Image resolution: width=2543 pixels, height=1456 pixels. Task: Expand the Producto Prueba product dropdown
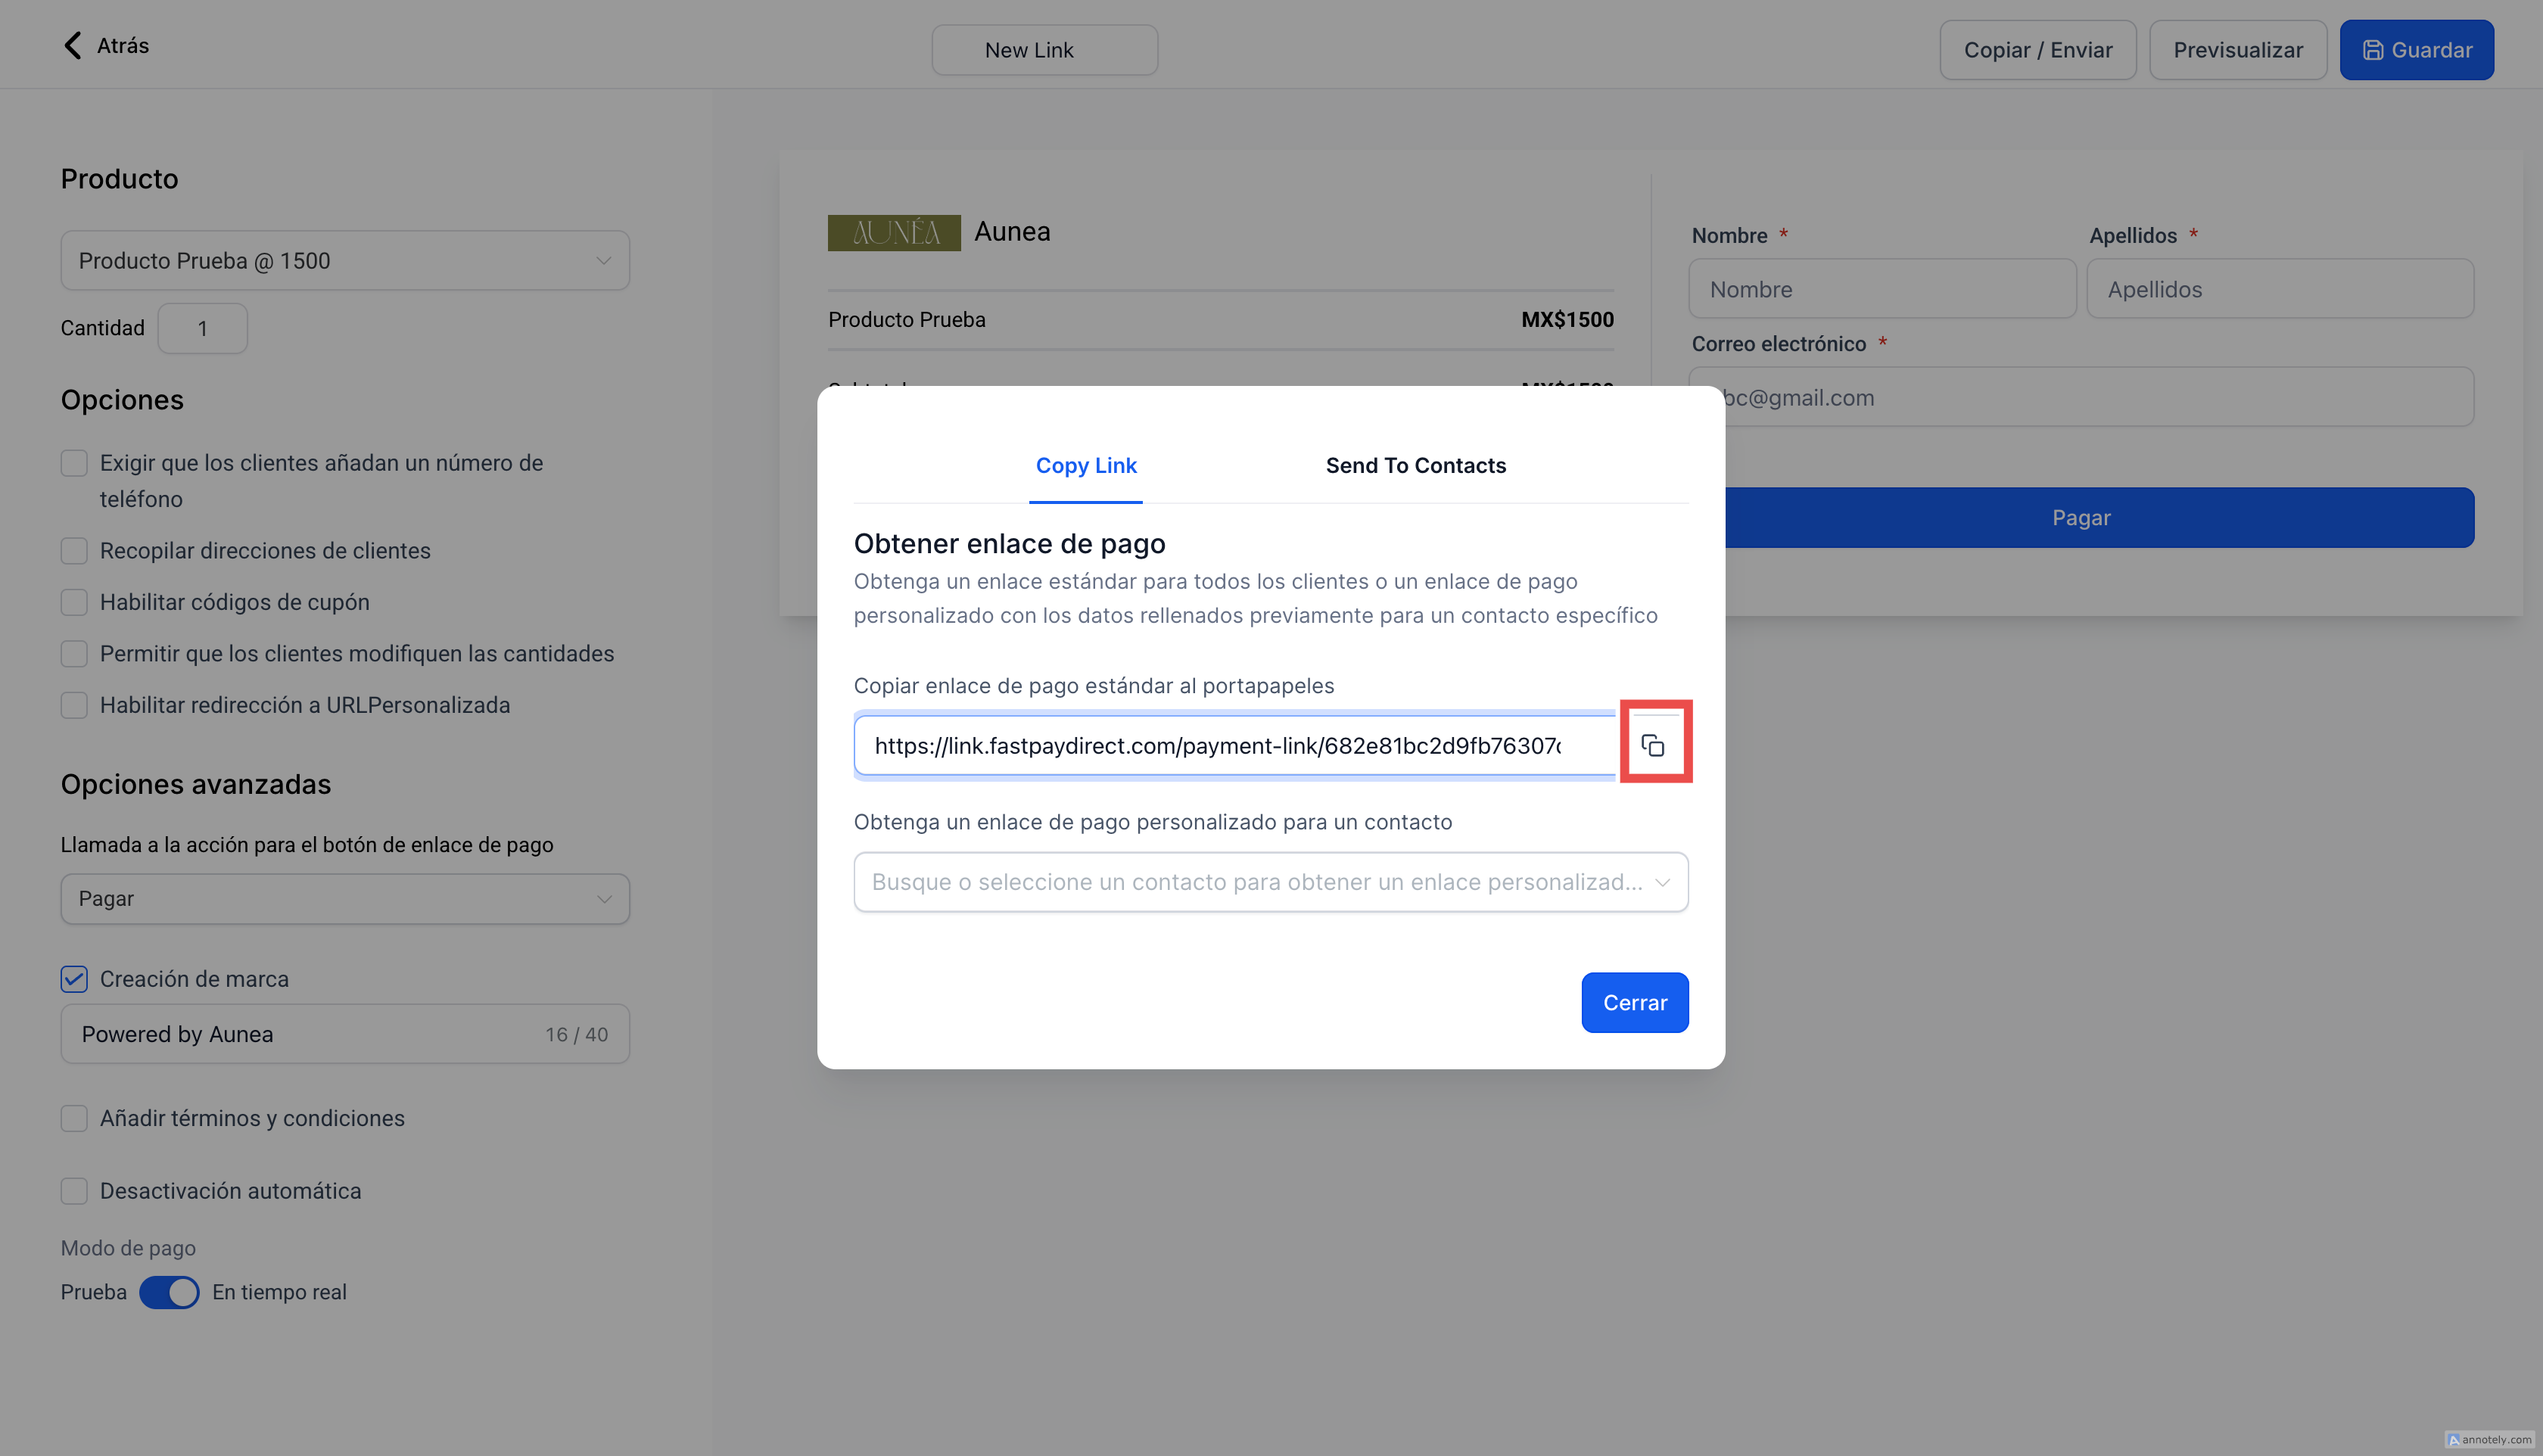[x=344, y=261]
